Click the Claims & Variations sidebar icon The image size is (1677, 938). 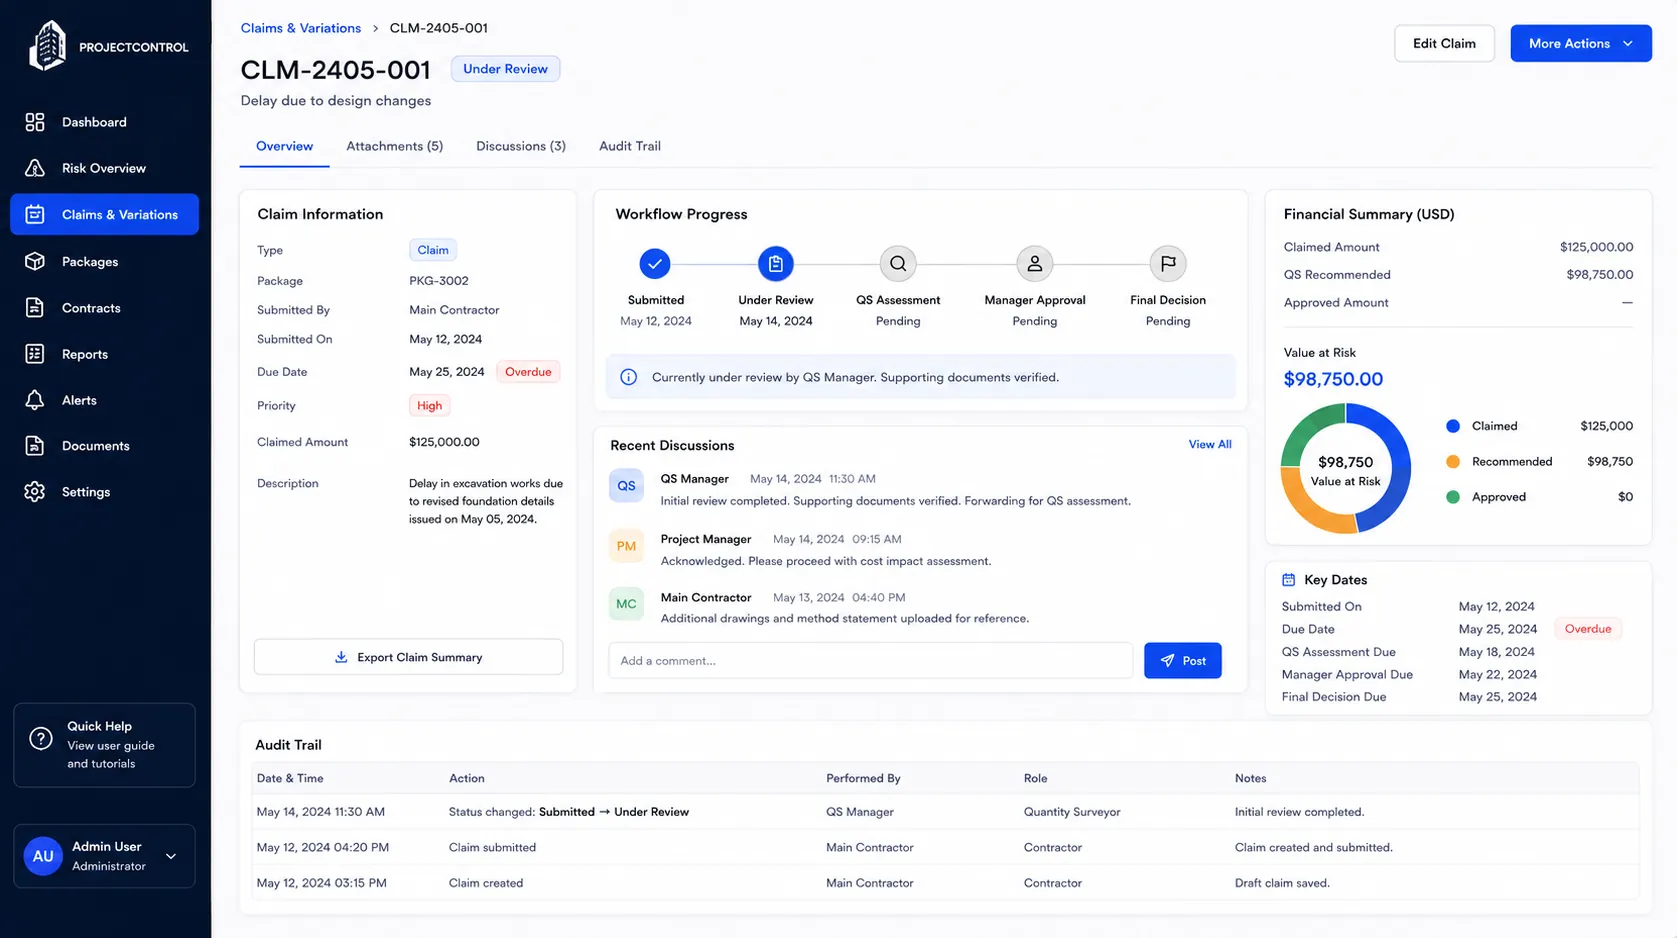tap(35, 214)
